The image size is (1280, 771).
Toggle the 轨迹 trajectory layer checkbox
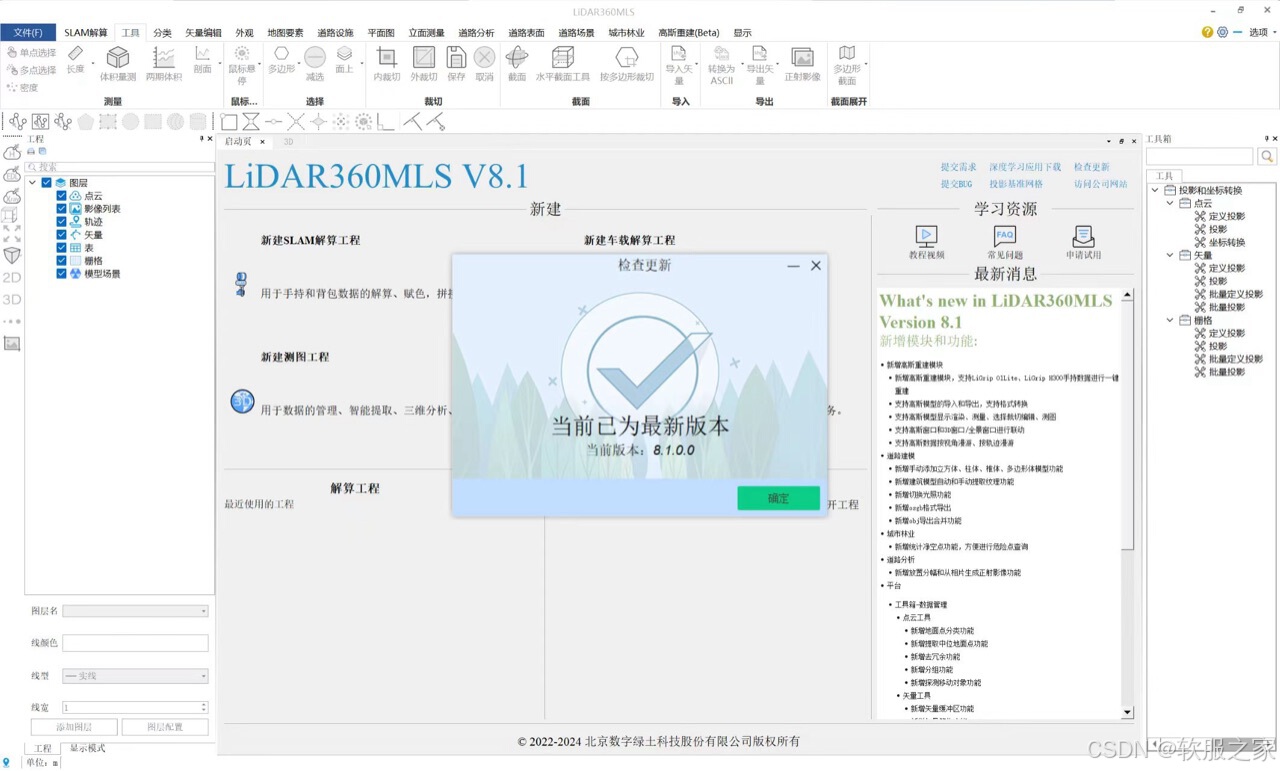[62, 222]
